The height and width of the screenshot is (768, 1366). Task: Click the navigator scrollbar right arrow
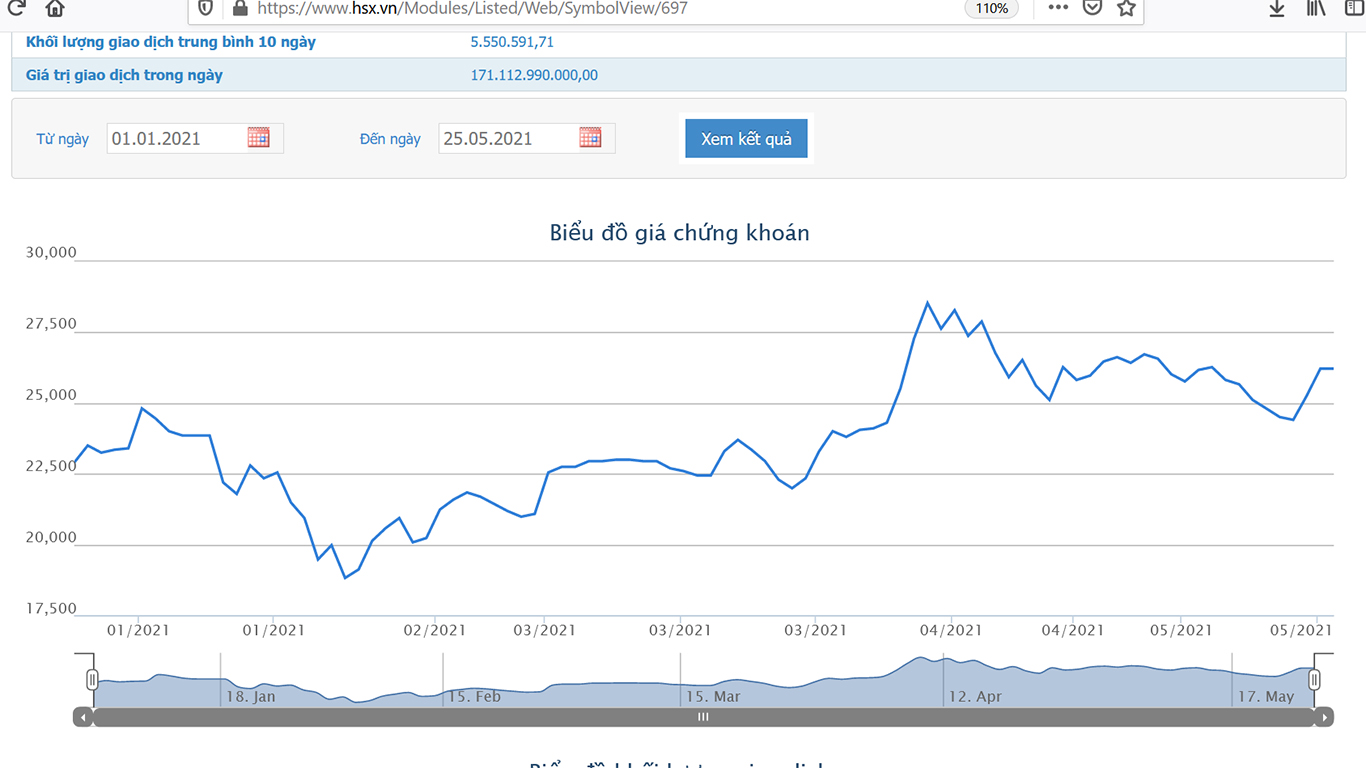[x=1325, y=717]
